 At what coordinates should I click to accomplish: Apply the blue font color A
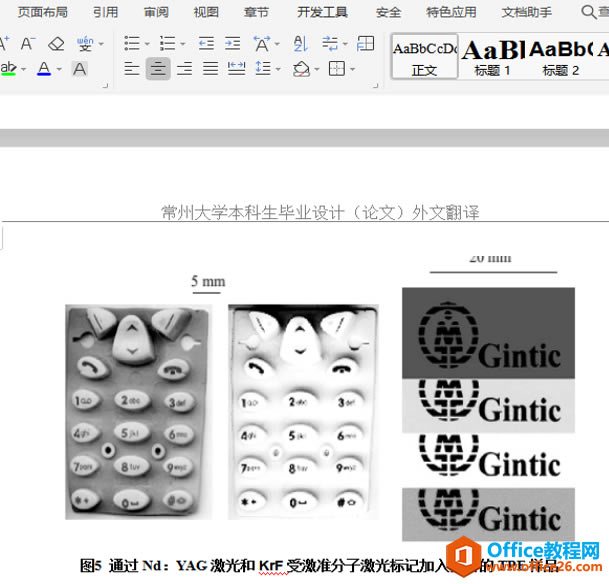[x=44, y=69]
